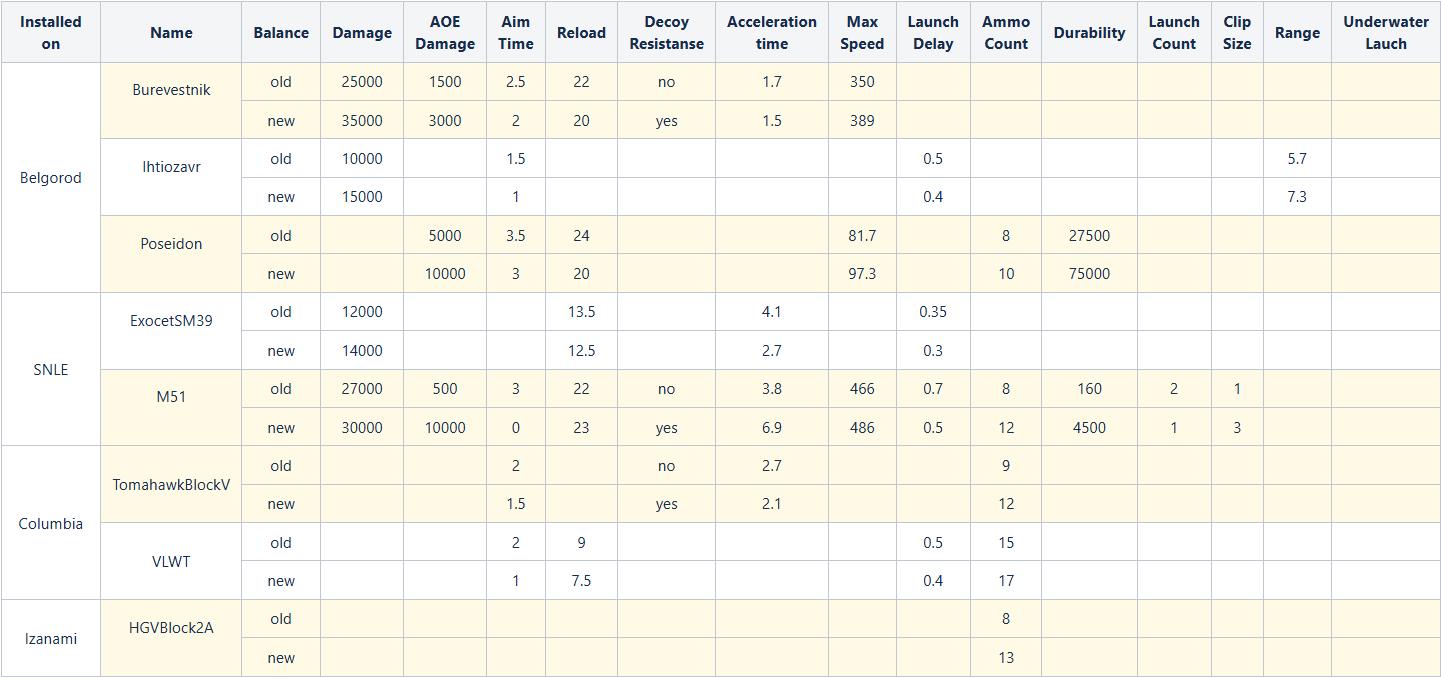Click Poseidon old aim time '3.5'
Image resolution: width=1441 pixels, height=677 pixels.
[516, 235]
